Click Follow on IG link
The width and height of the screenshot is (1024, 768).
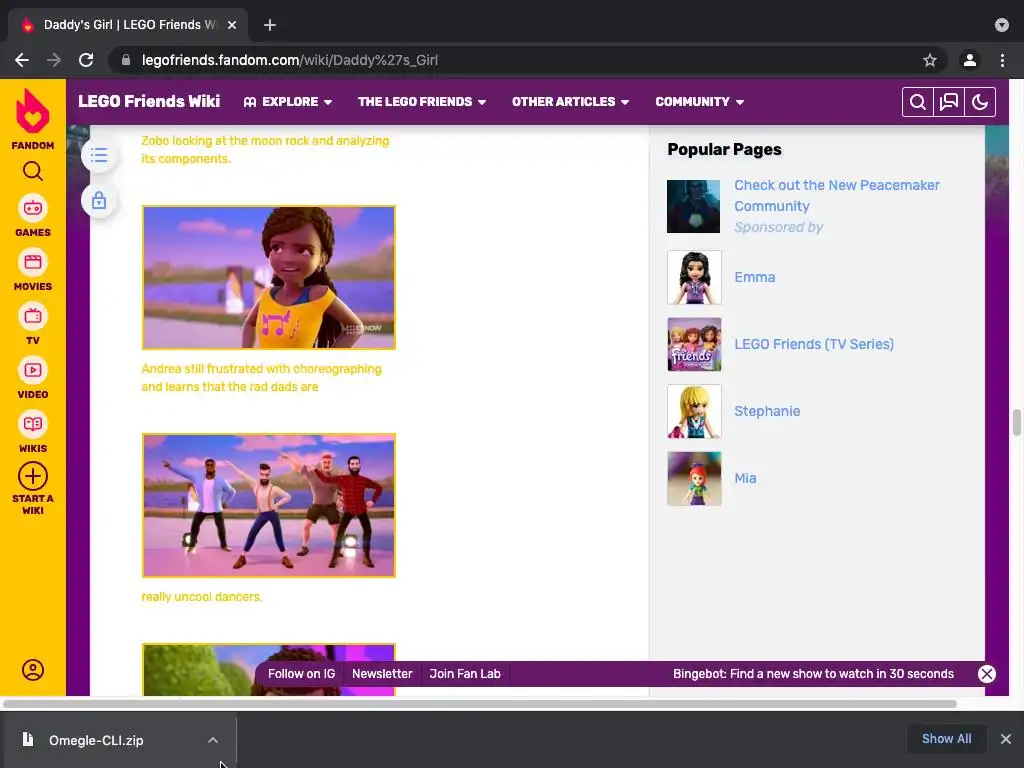(x=301, y=674)
